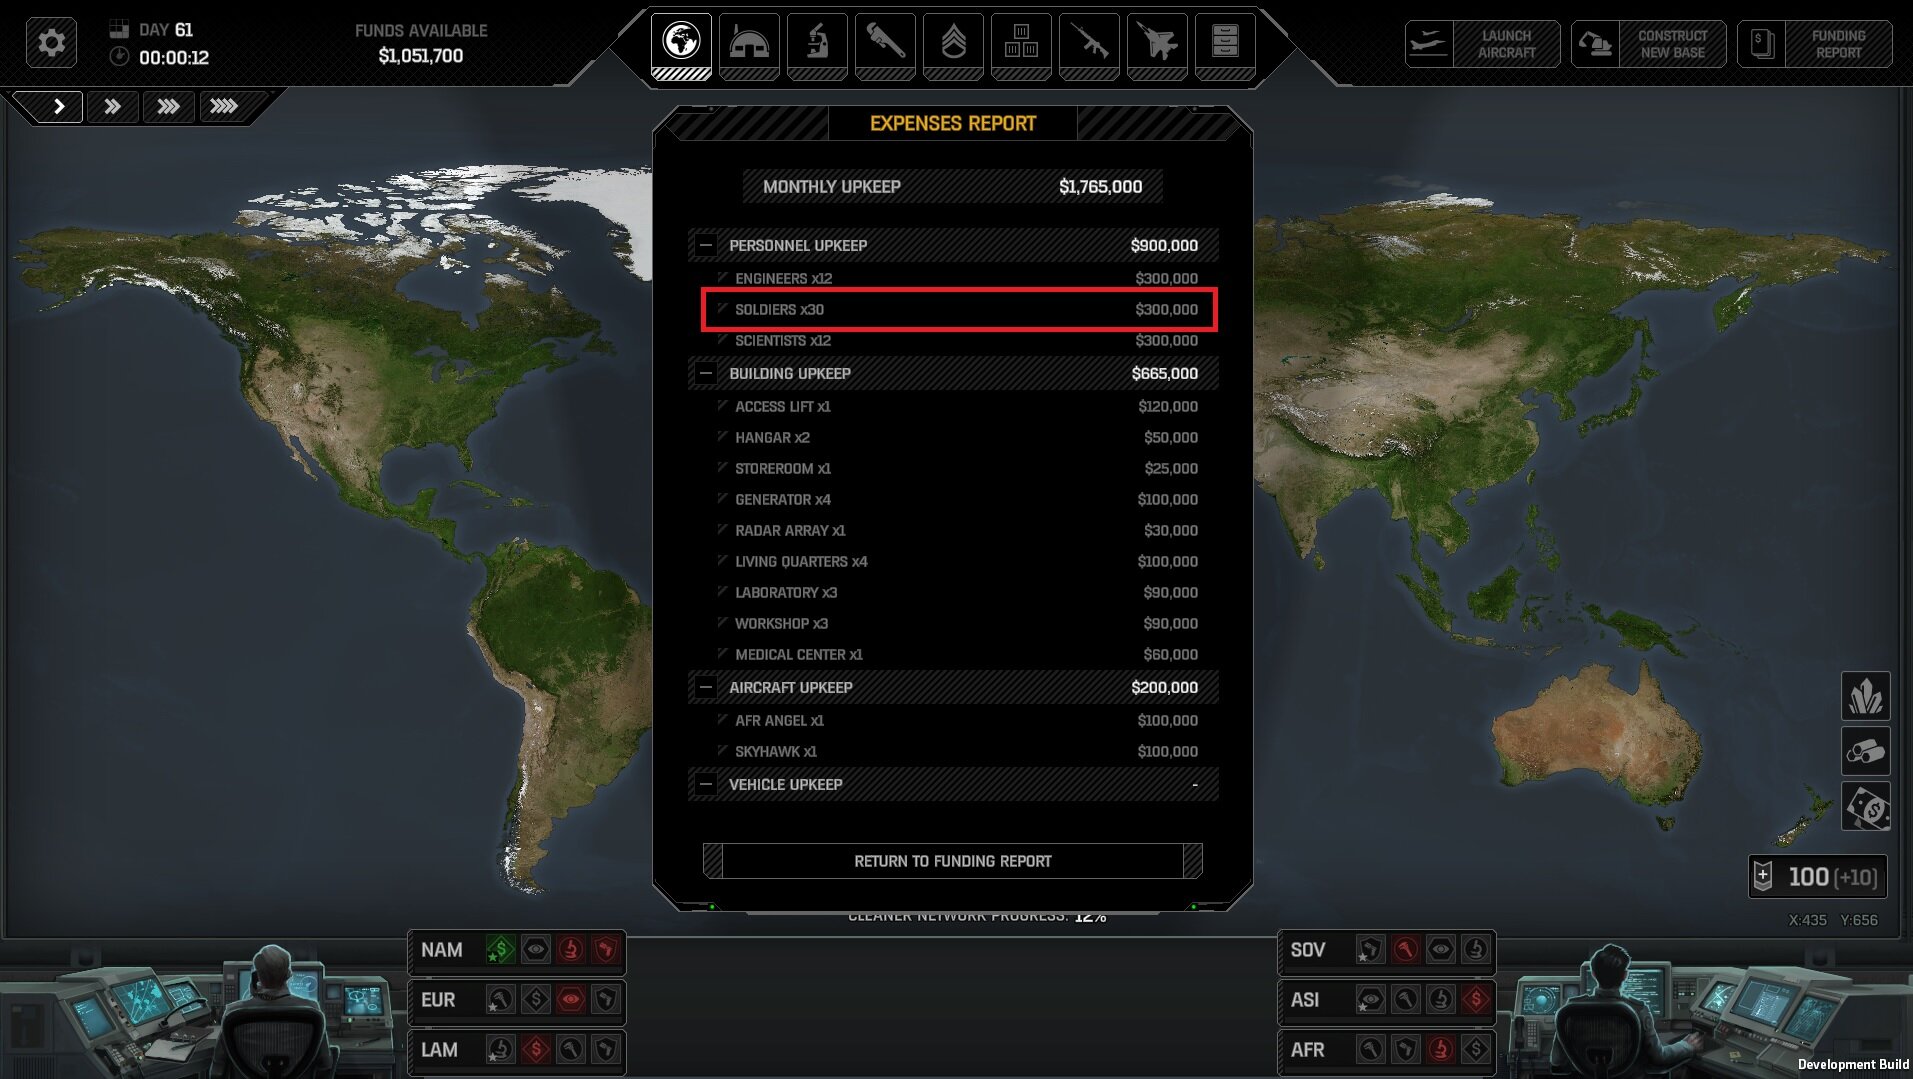Image resolution: width=1913 pixels, height=1079 pixels.
Task: Click NAM red pistol shield icon
Action: [x=606, y=949]
